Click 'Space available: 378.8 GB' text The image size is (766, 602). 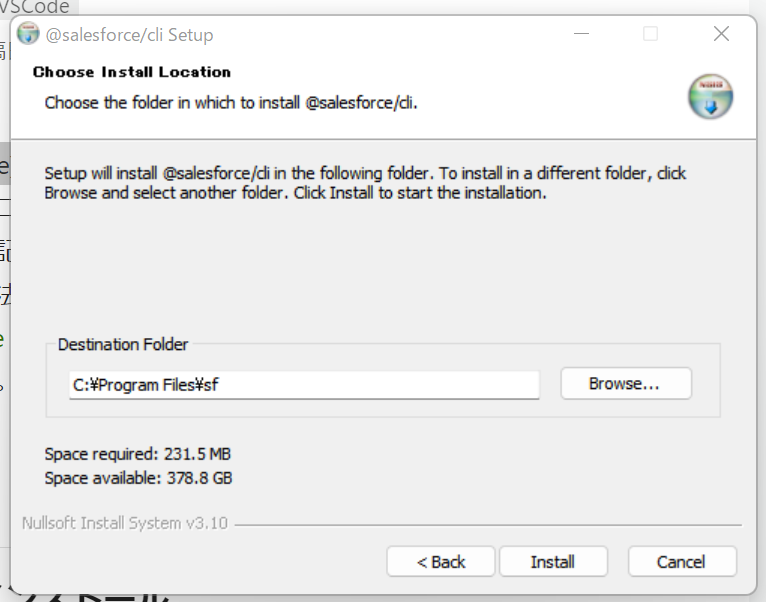tap(138, 477)
